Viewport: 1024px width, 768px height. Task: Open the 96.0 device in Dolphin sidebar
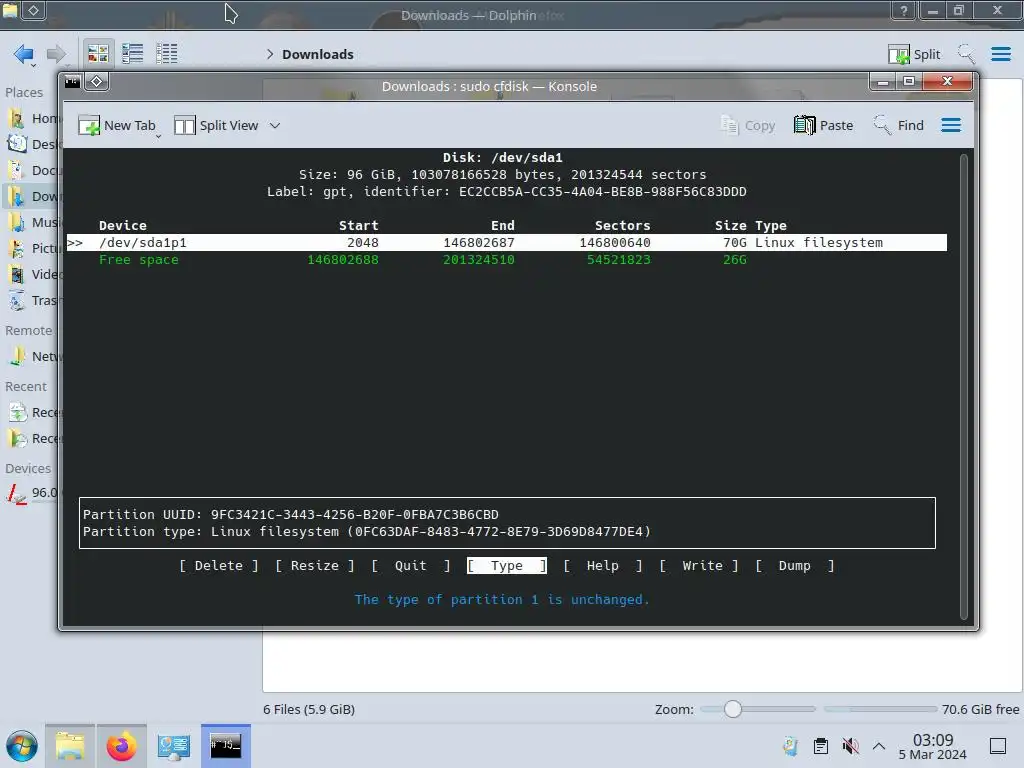(33, 493)
